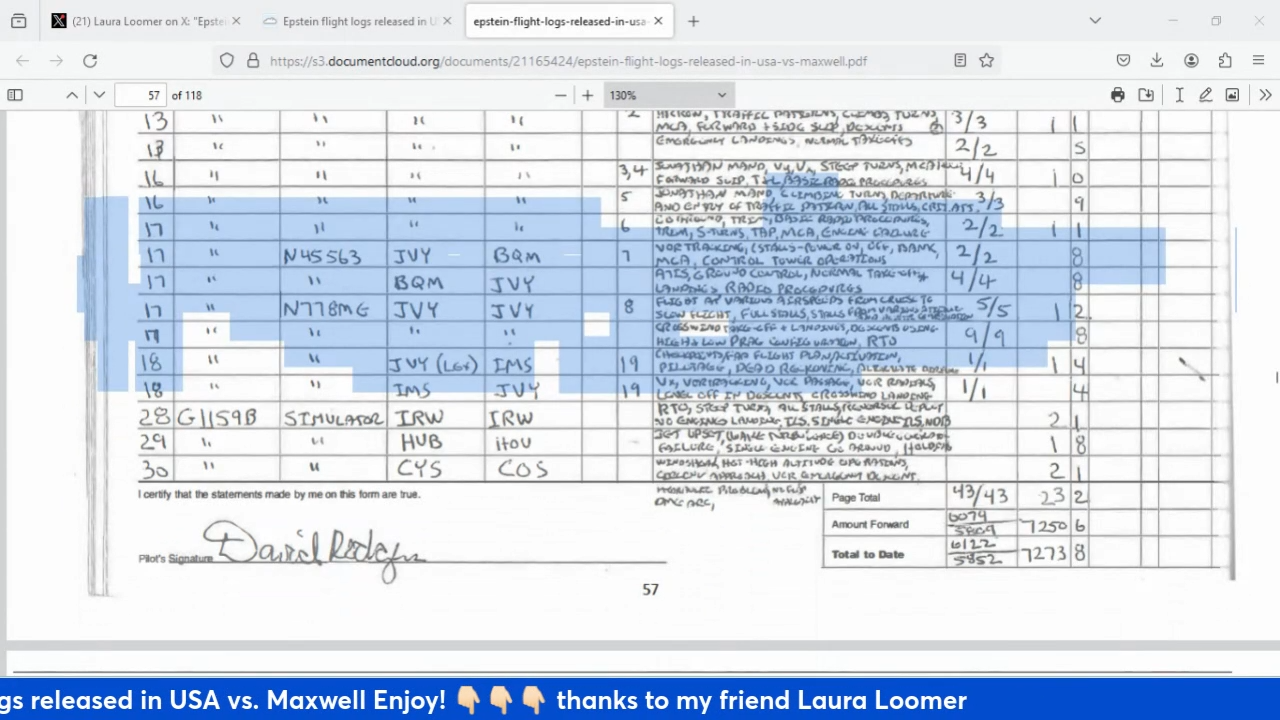Image resolution: width=1280 pixels, height=720 pixels.
Task: Open the zoom level 130% dropdown
Action: pyautogui.click(x=667, y=94)
